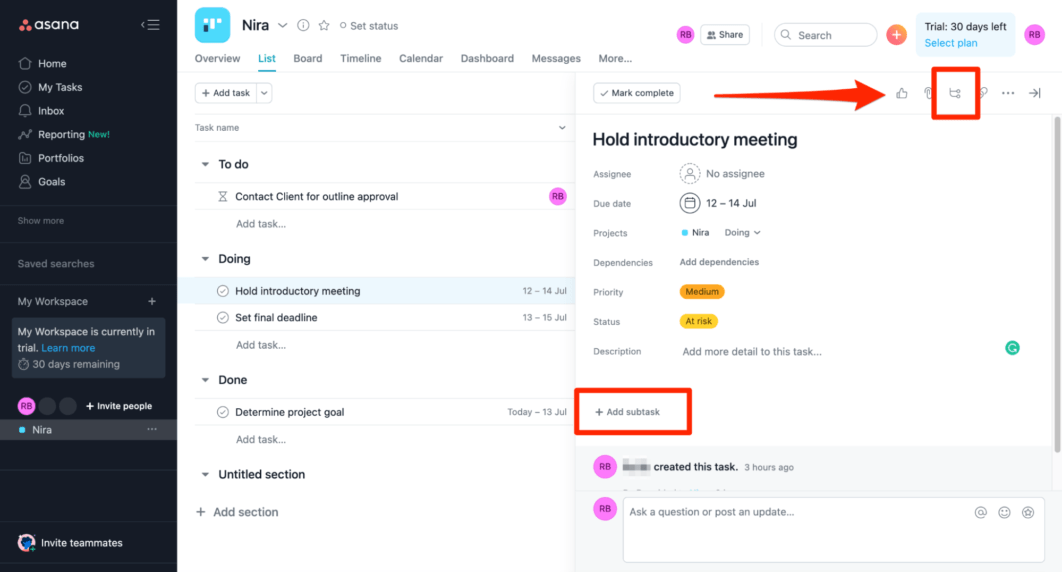The width and height of the screenshot is (1062, 572).
Task: Star the Nira project as favorite
Action: tap(324, 25)
